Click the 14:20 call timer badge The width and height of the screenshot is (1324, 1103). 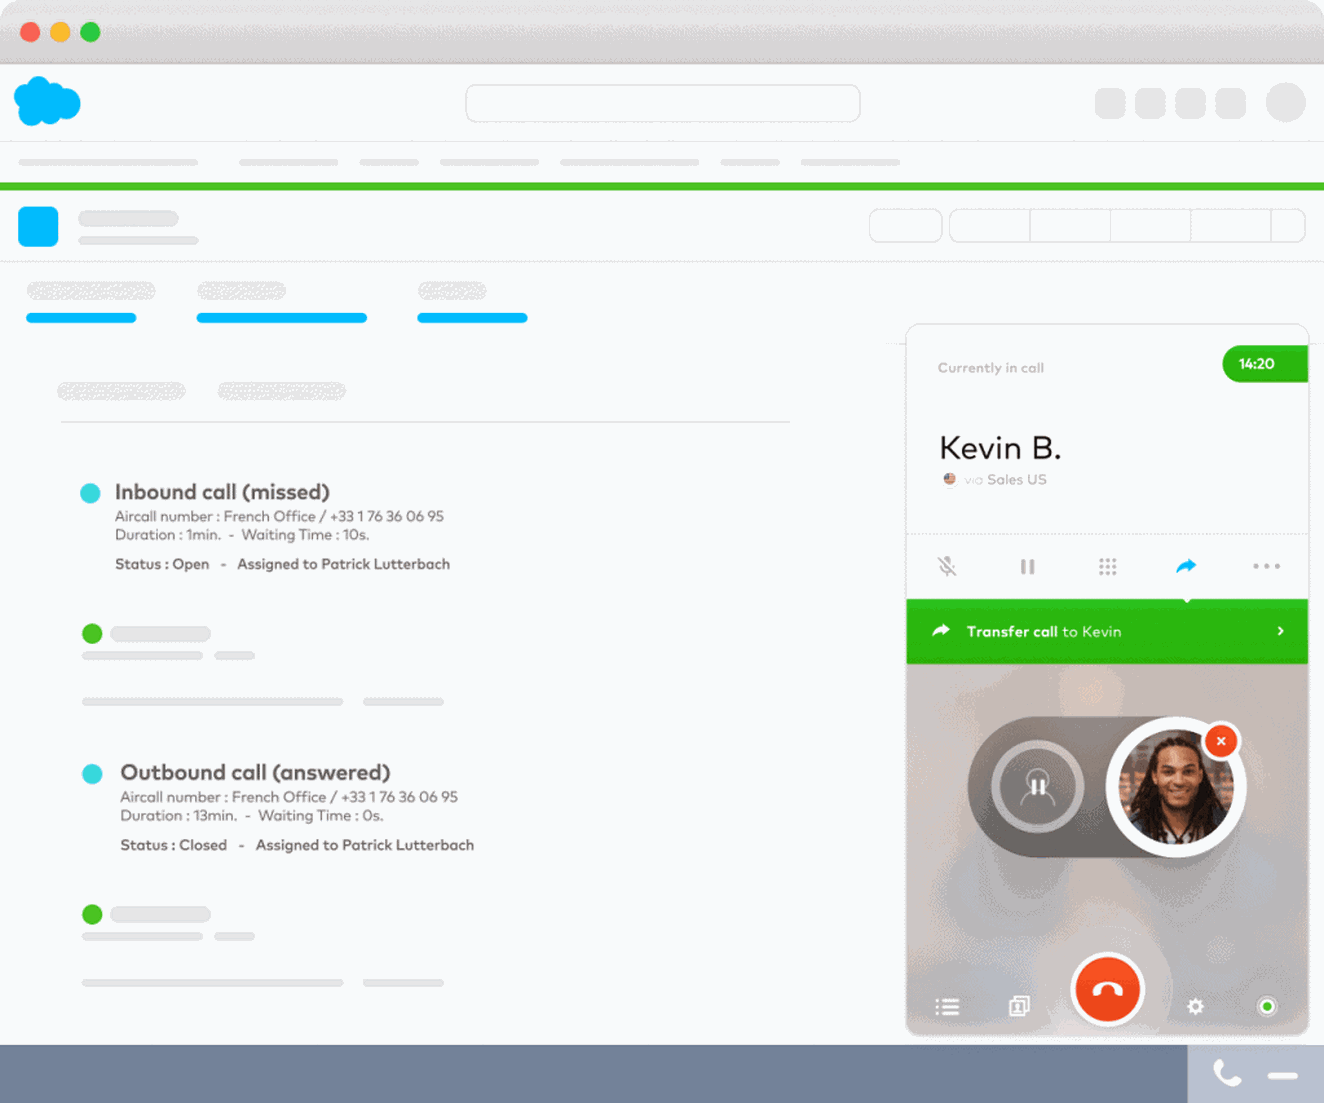click(x=1264, y=364)
